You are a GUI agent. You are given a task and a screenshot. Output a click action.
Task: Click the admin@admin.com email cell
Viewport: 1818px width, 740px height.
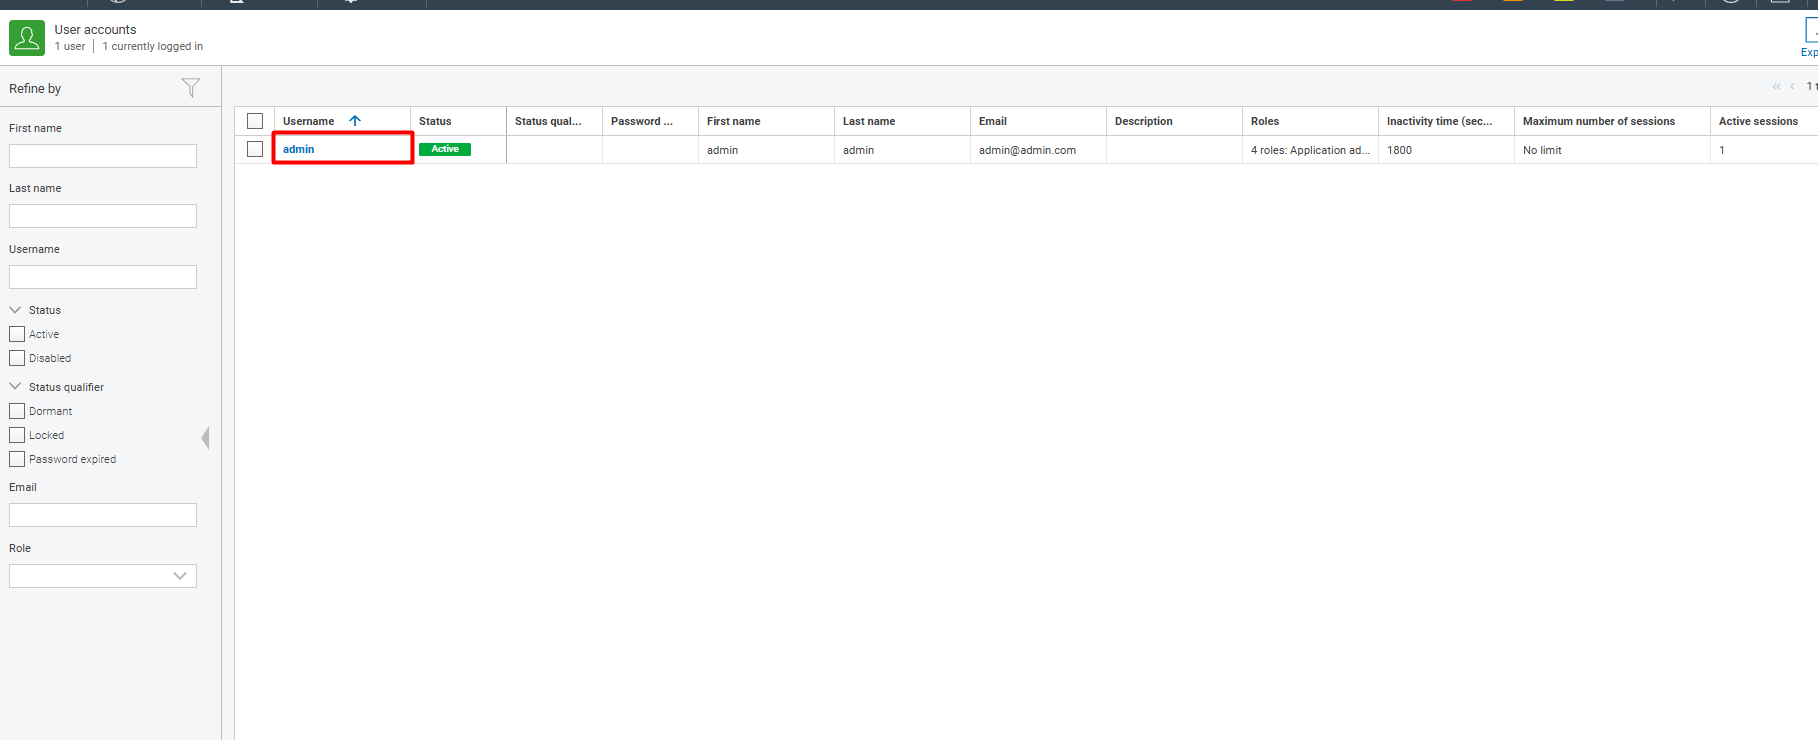click(x=1038, y=150)
